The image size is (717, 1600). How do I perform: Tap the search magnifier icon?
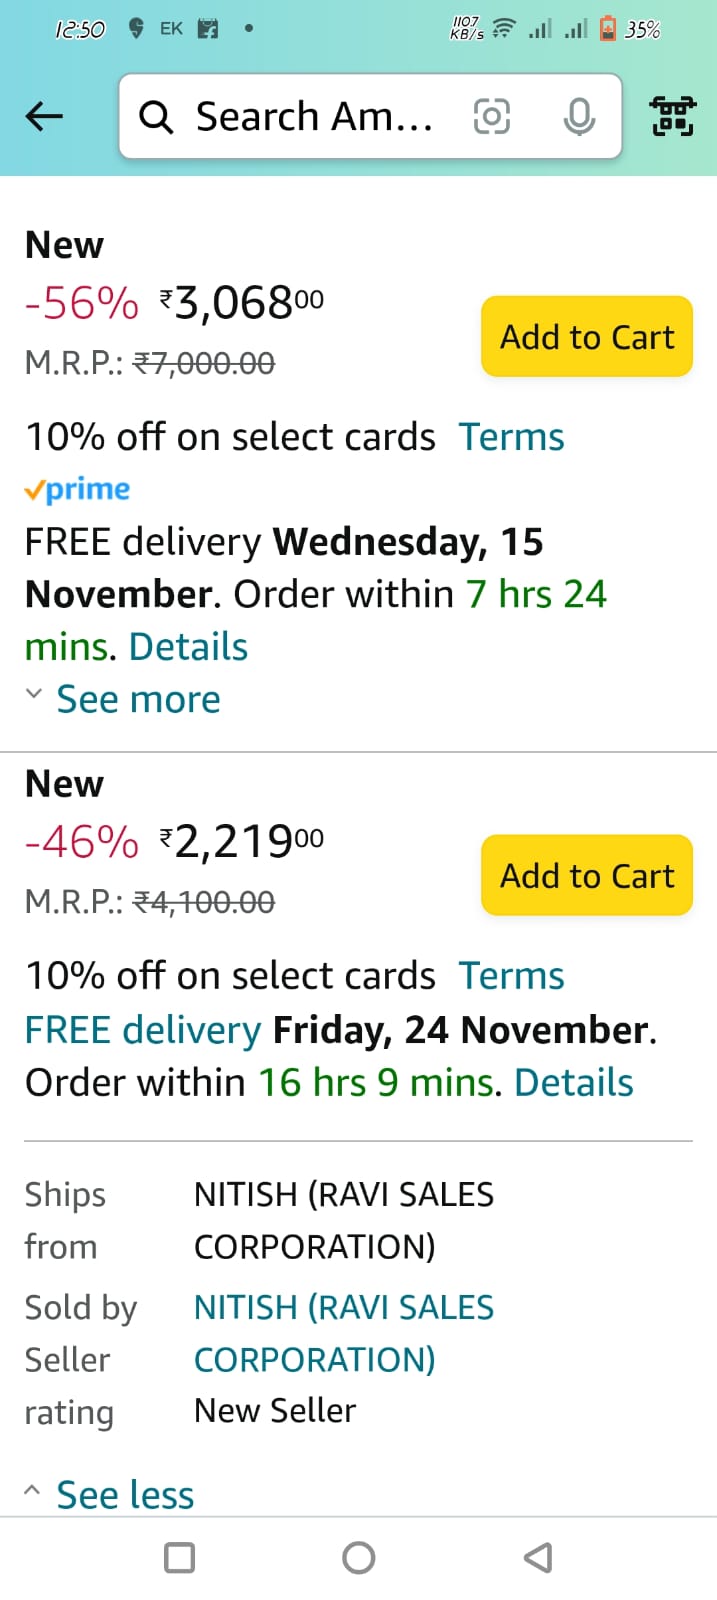coord(155,117)
